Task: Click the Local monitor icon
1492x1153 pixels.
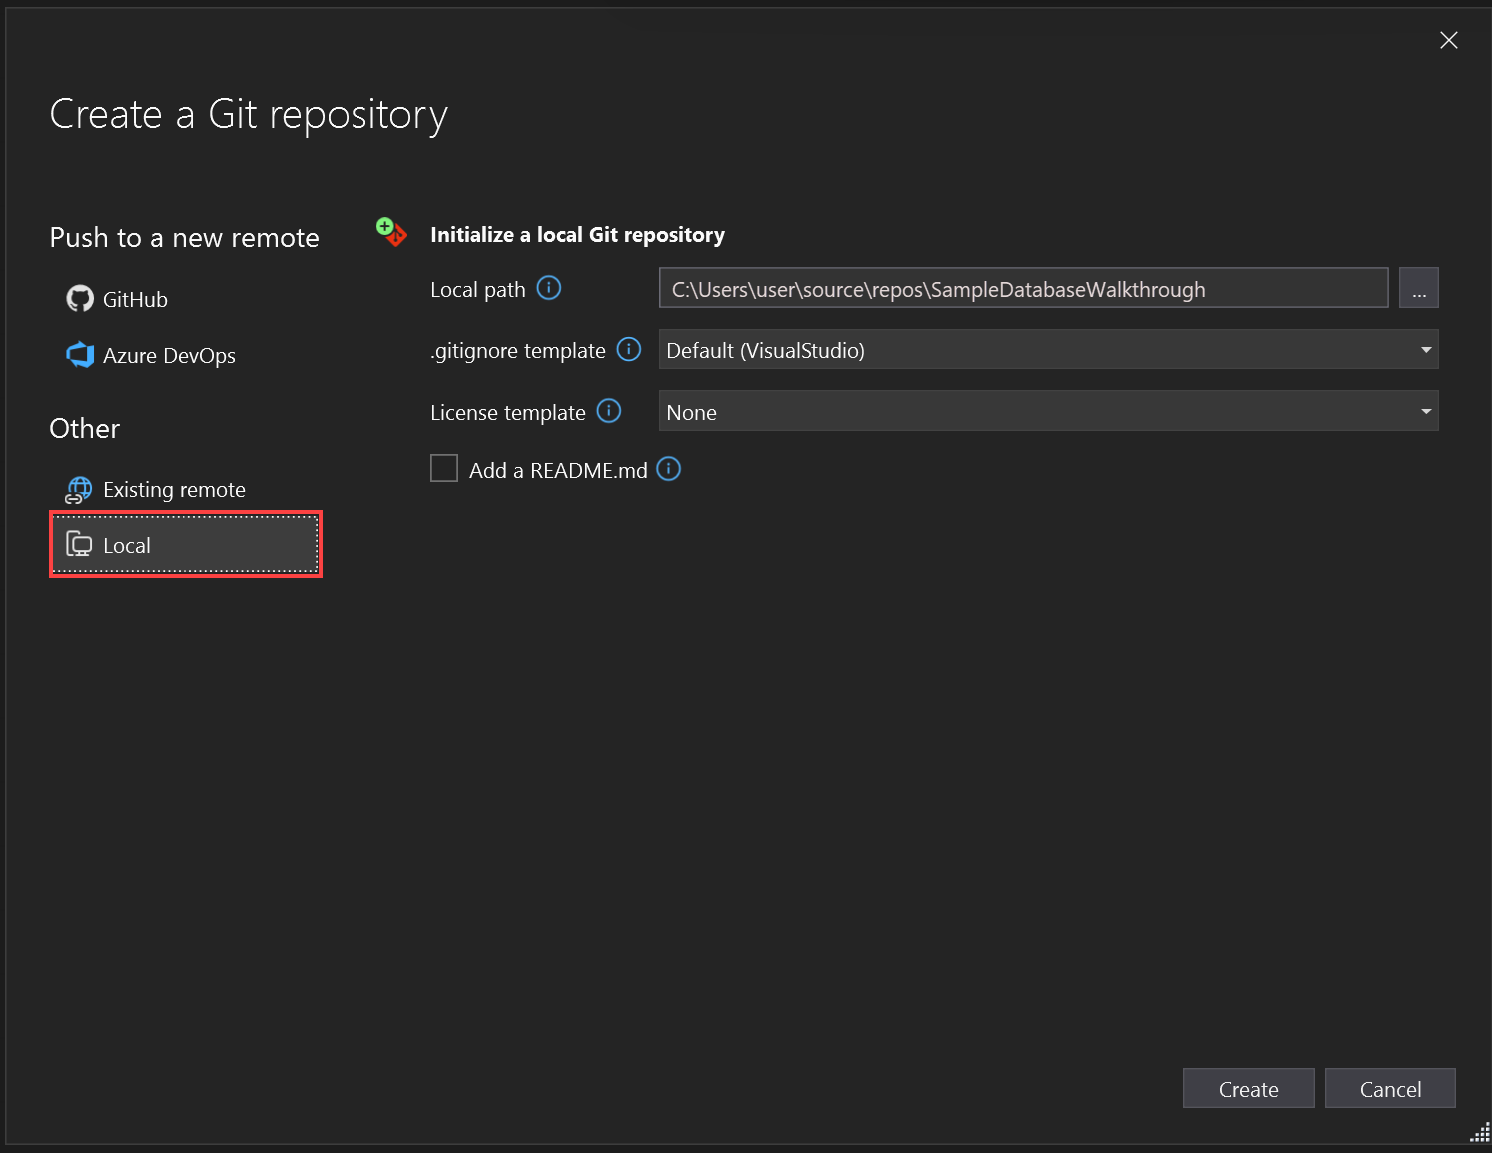Action: coord(79,544)
